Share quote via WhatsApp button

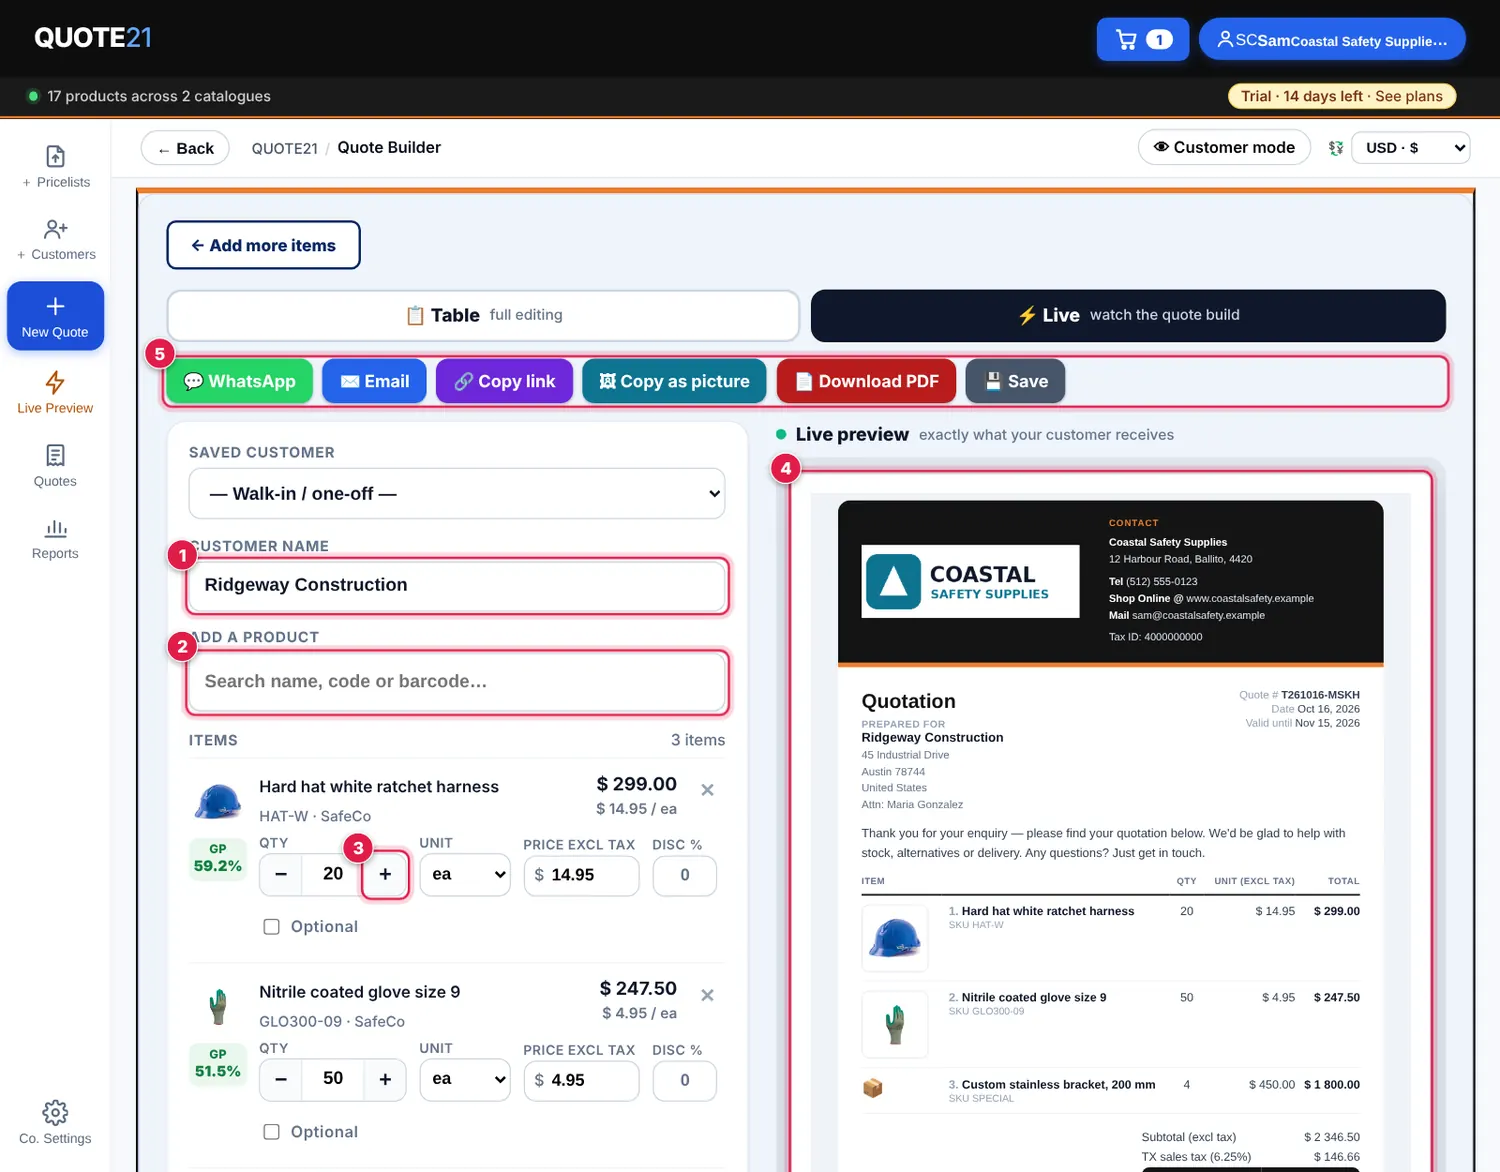click(240, 382)
